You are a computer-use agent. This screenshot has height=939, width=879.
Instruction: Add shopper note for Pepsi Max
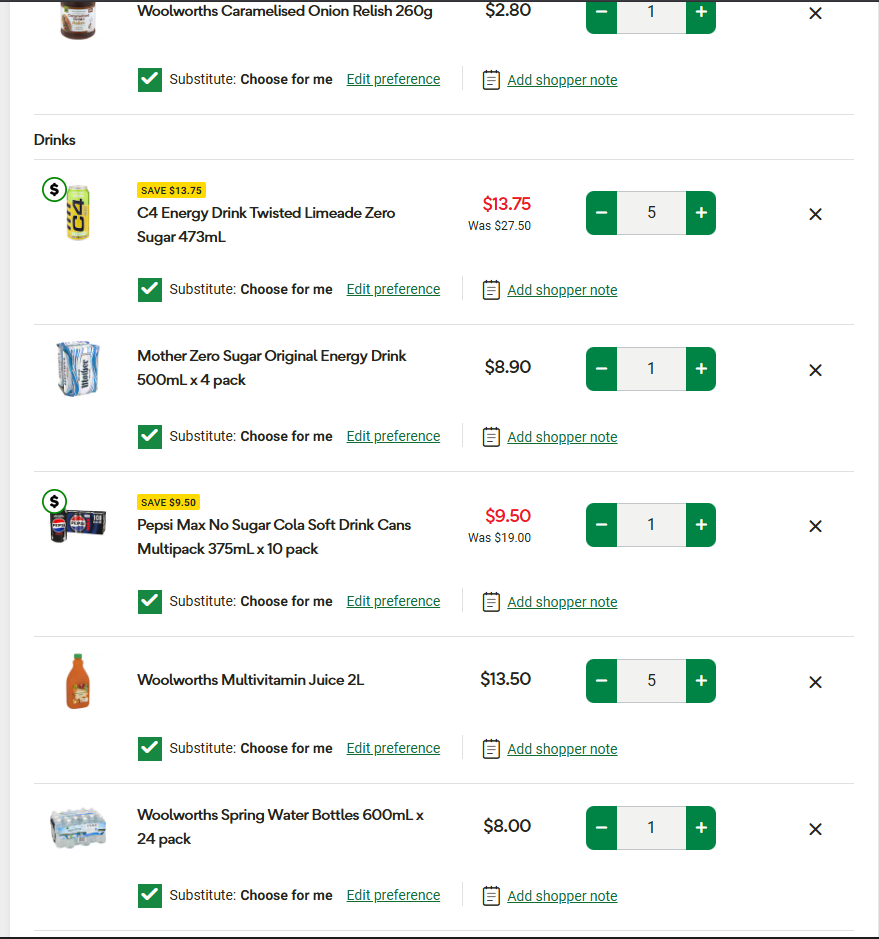562,602
